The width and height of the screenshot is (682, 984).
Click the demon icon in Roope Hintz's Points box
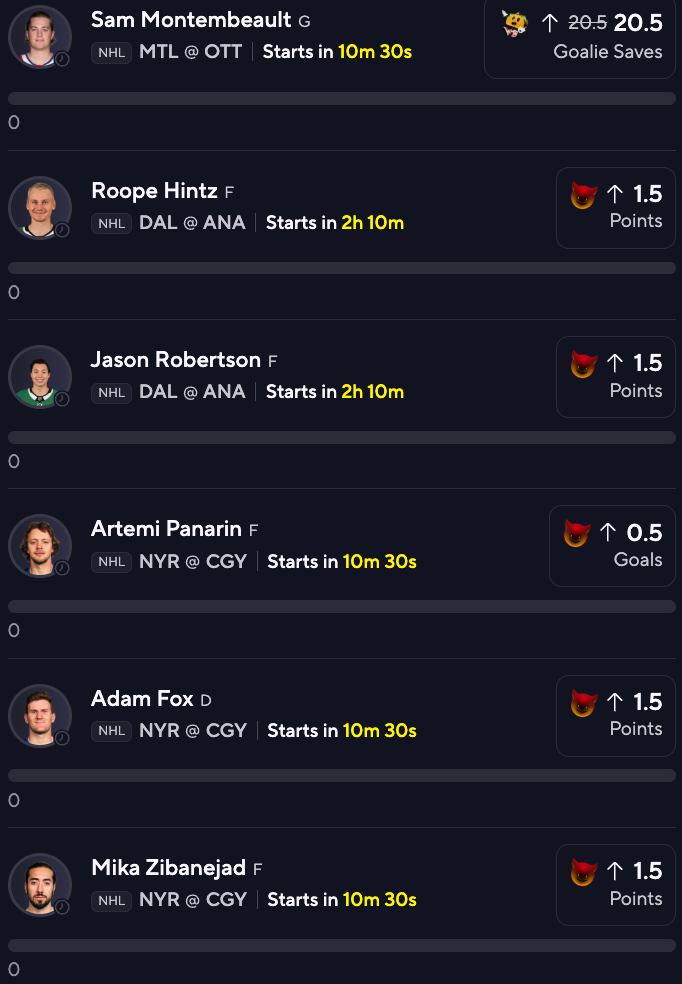click(583, 194)
